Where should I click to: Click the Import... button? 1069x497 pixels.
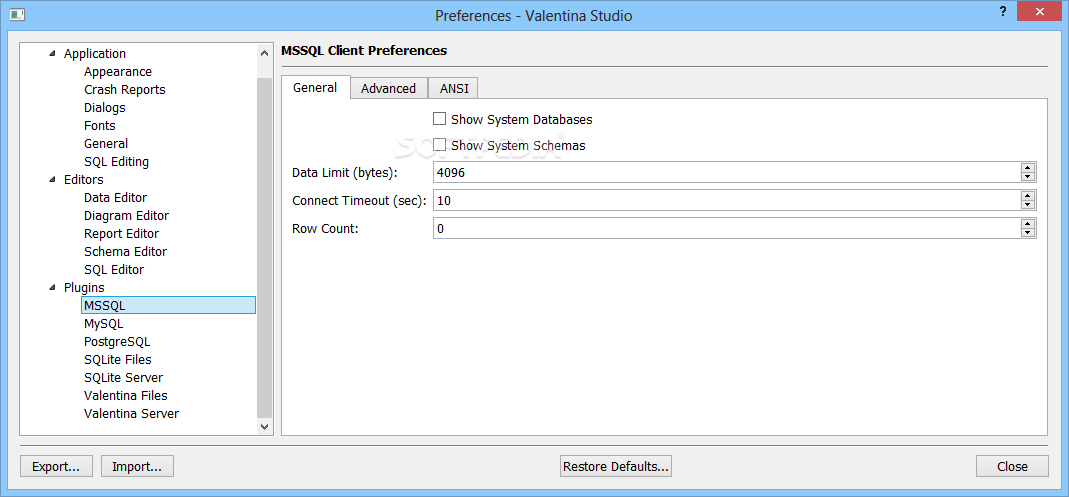click(137, 466)
